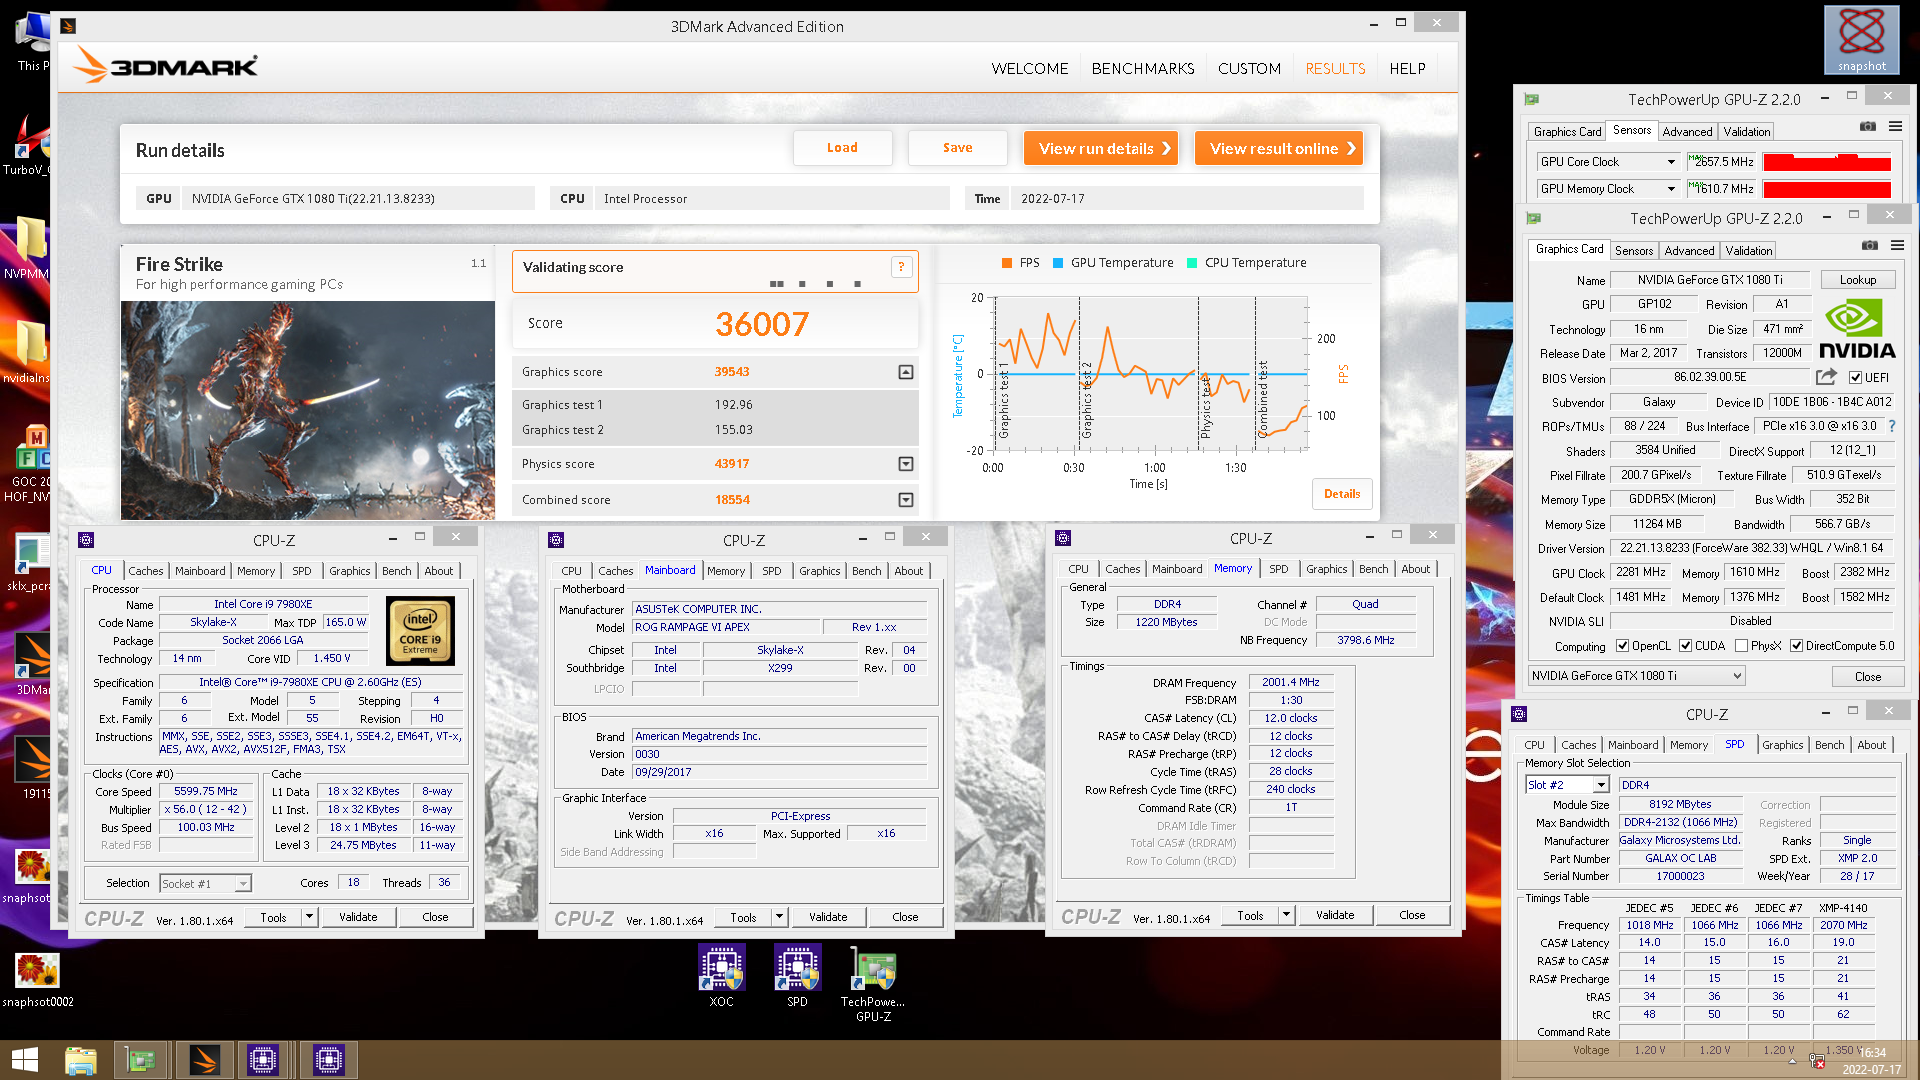Open the snaphsot0002 desktop icon
The width and height of the screenshot is (1920, 1080).
37,979
